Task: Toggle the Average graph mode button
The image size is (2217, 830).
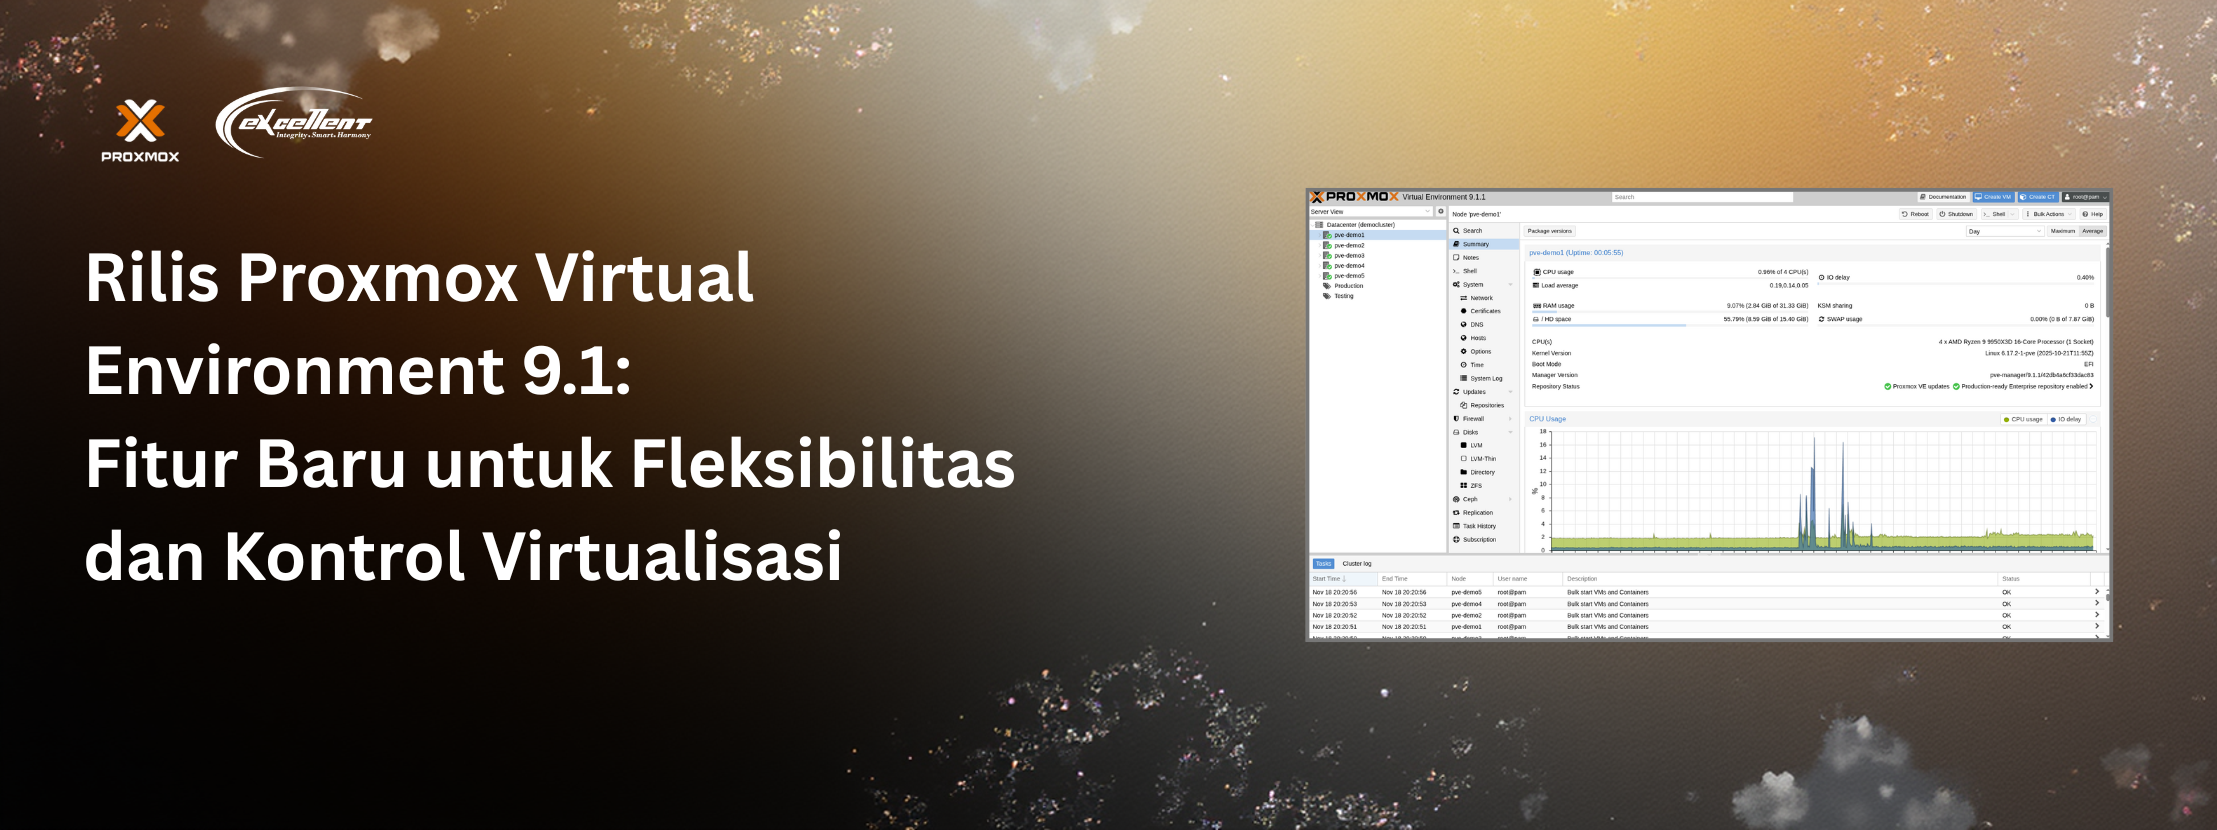Action: pos(2092,231)
